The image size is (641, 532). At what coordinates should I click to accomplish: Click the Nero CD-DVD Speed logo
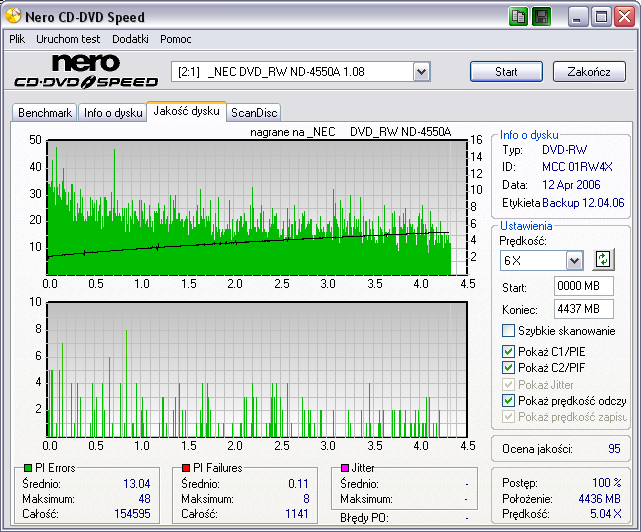point(86,71)
